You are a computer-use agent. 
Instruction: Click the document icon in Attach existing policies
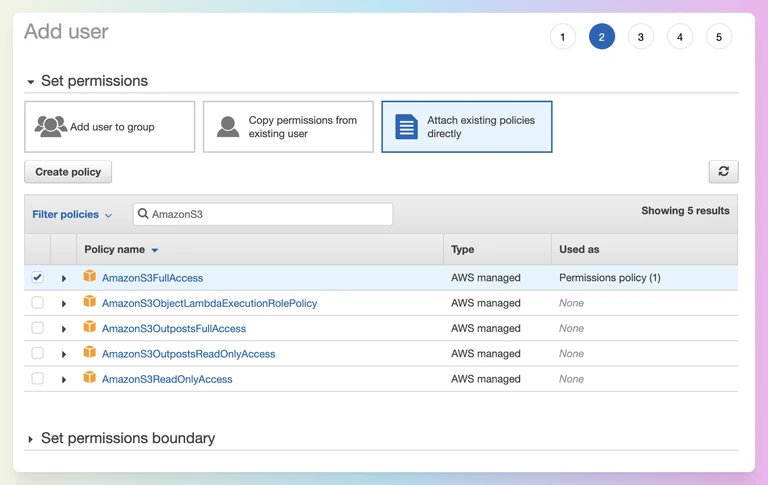pyautogui.click(x=407, y=127)
